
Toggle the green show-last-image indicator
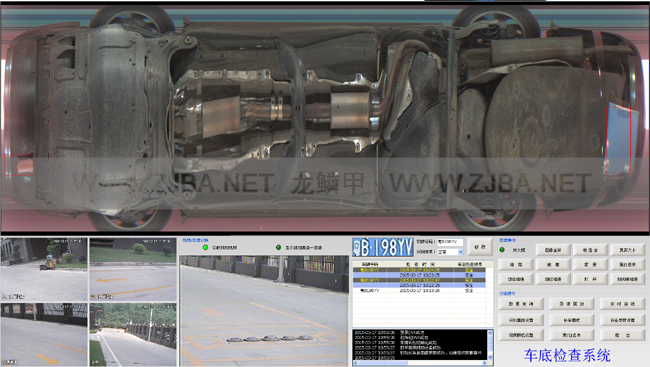pos(278,247)
